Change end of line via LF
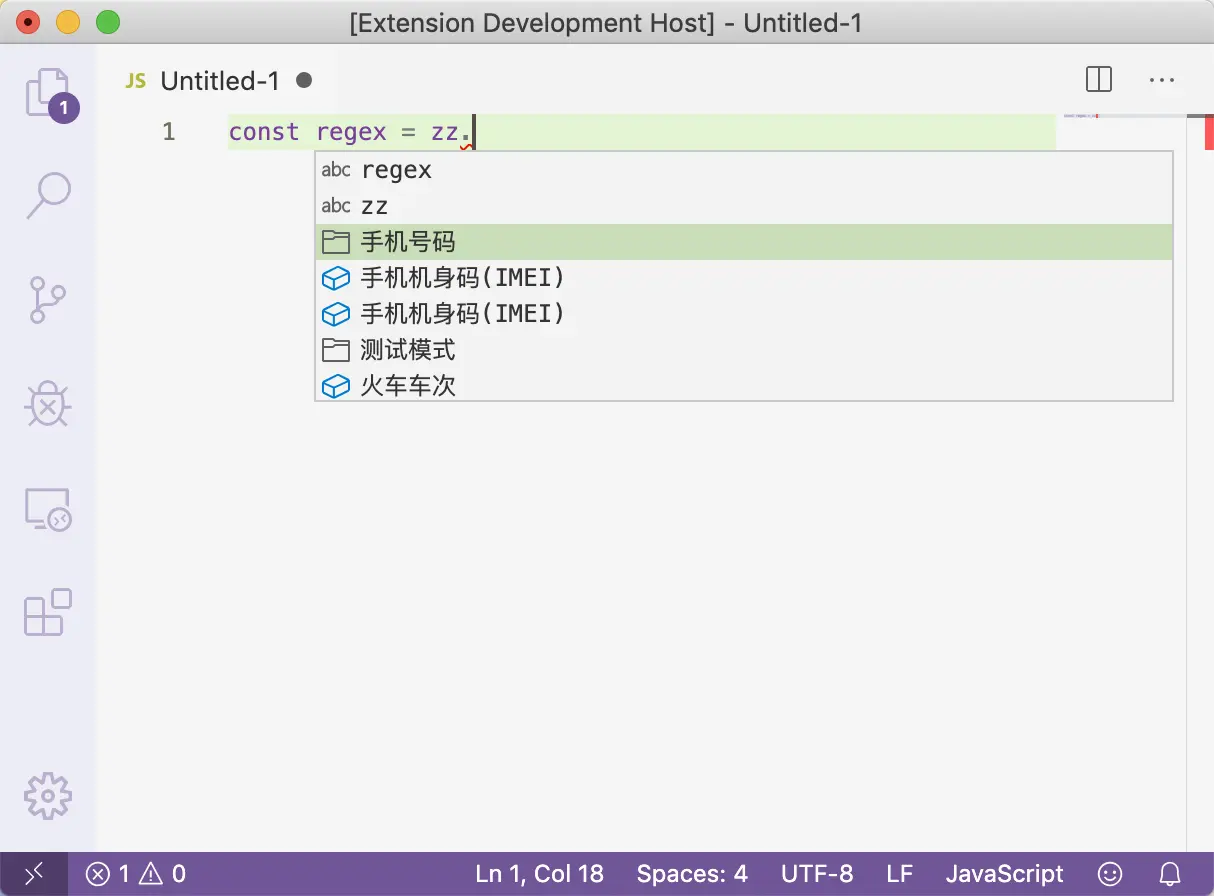The height and width of the screenshot is (896, 1214). [x=899, y=874]
